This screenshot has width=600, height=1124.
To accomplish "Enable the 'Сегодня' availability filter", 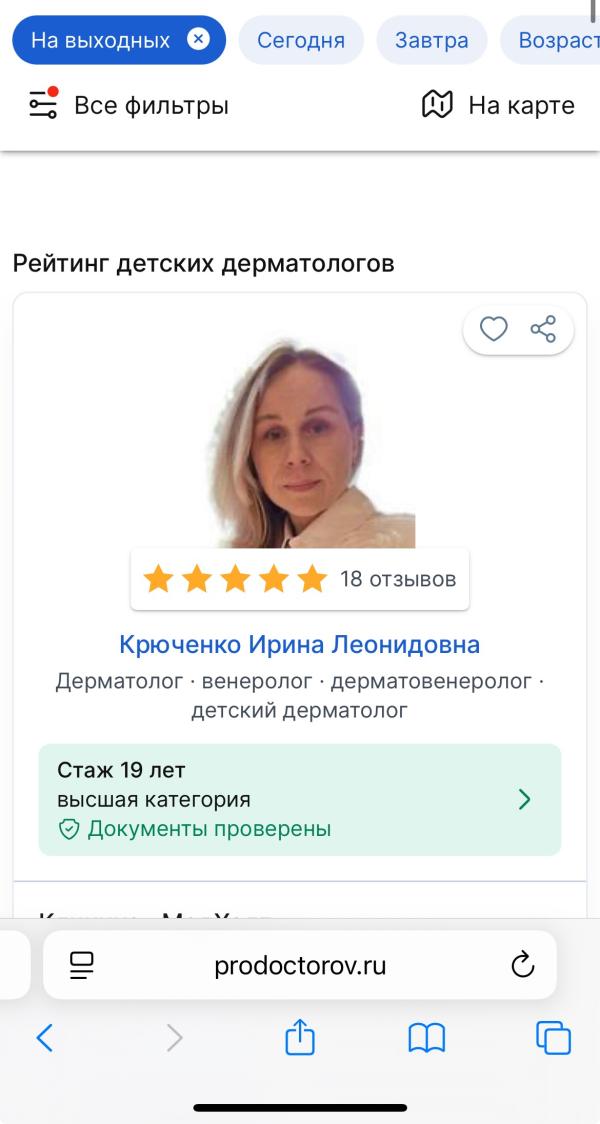I will (301, 39).
